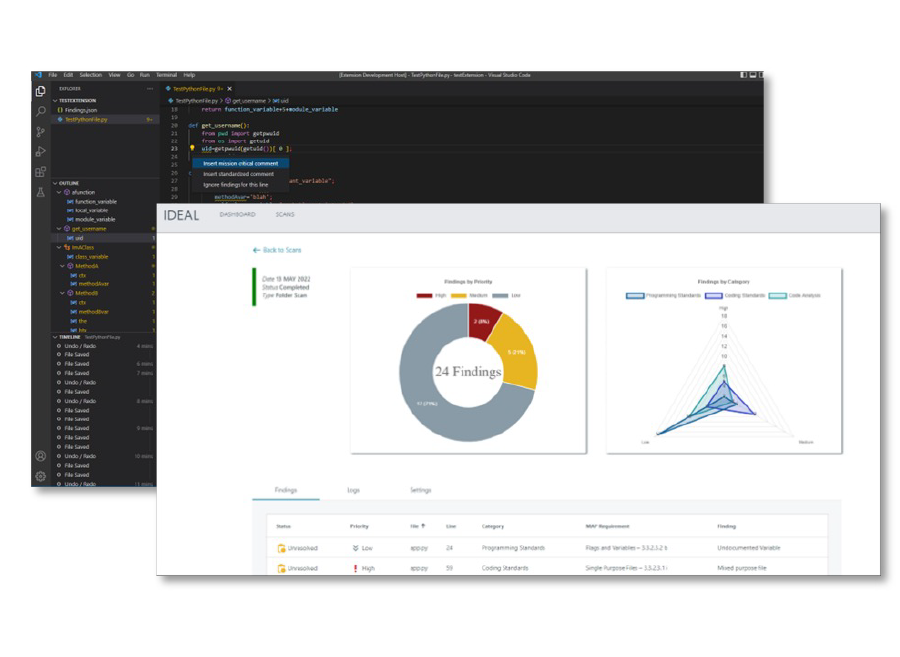Select Insert mission critical comment
The width and height of the screenshot is (900, 657).
point(240,163)
